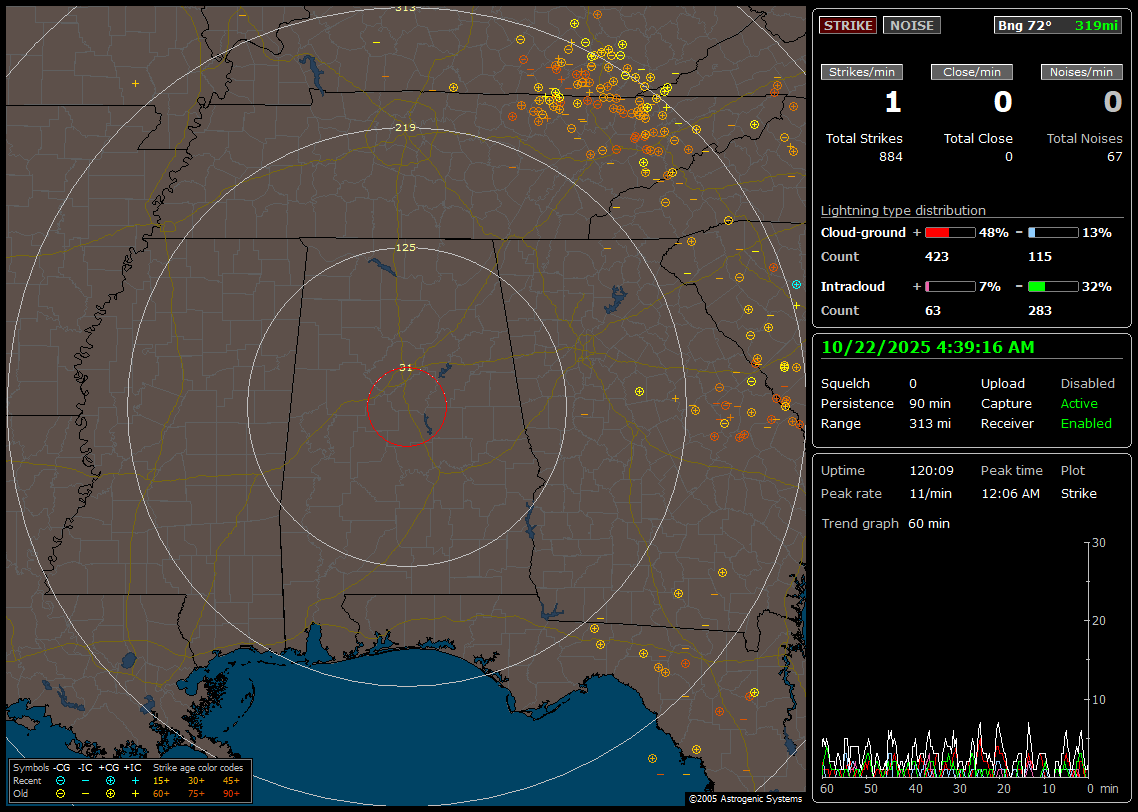Screen dimensions: 1138x812
Task: Click the Receiver Enabled status
Action: click(1085, 424)
